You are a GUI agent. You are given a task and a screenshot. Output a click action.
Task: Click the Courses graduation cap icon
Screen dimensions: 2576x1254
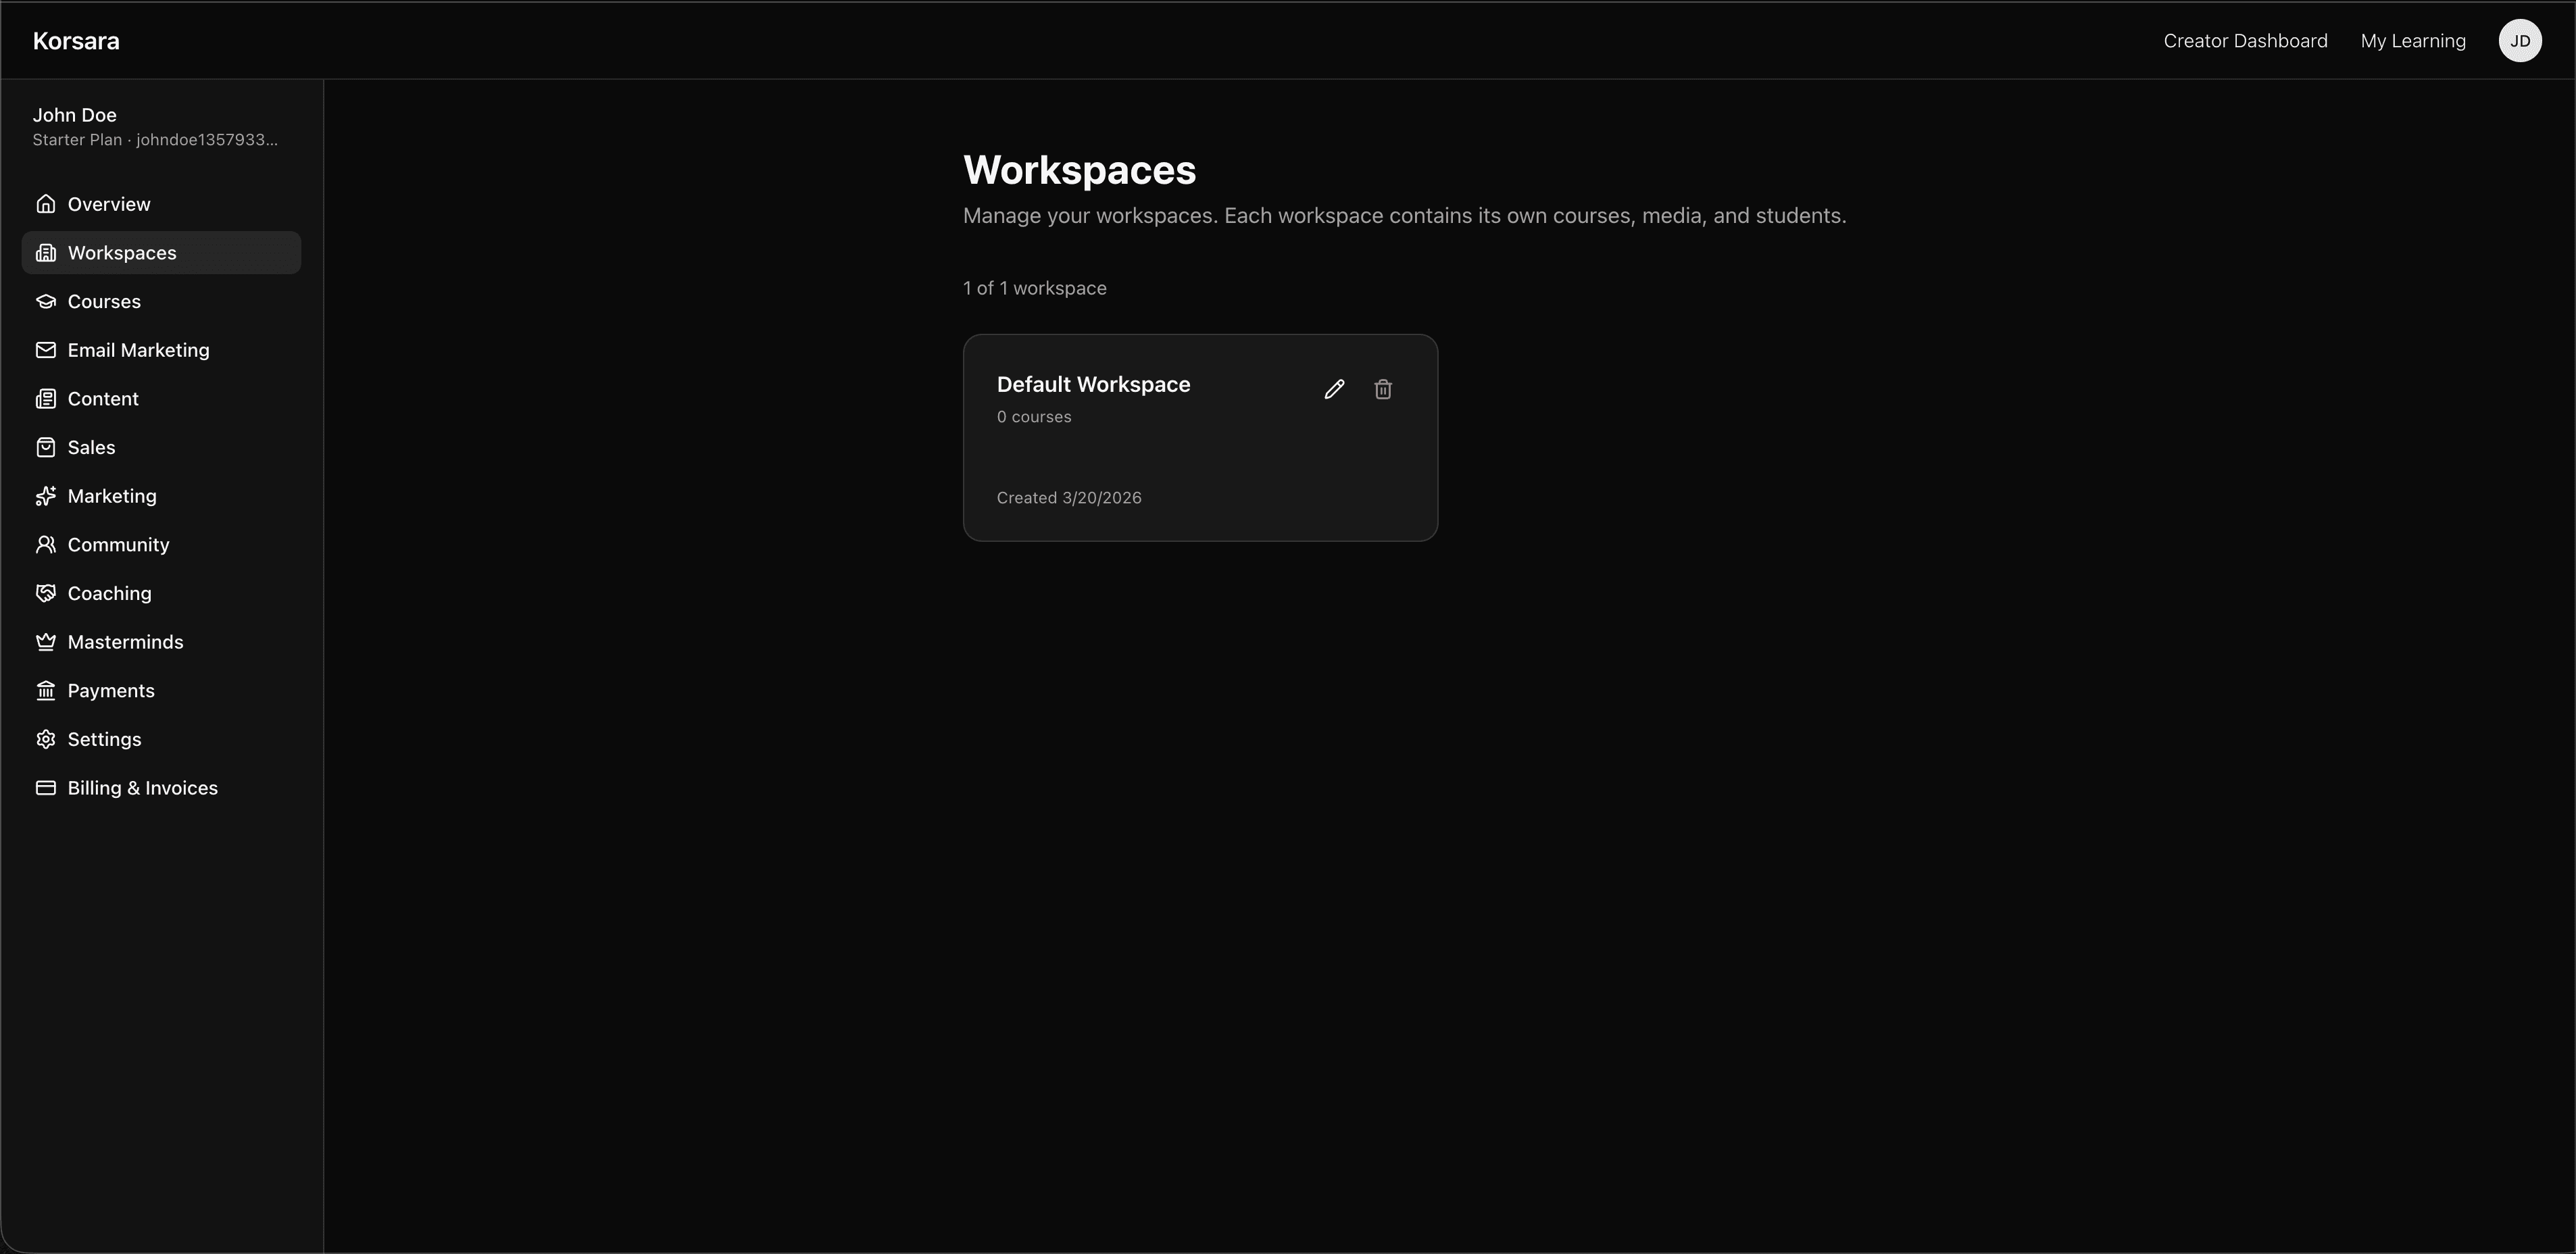pos(46,301)
